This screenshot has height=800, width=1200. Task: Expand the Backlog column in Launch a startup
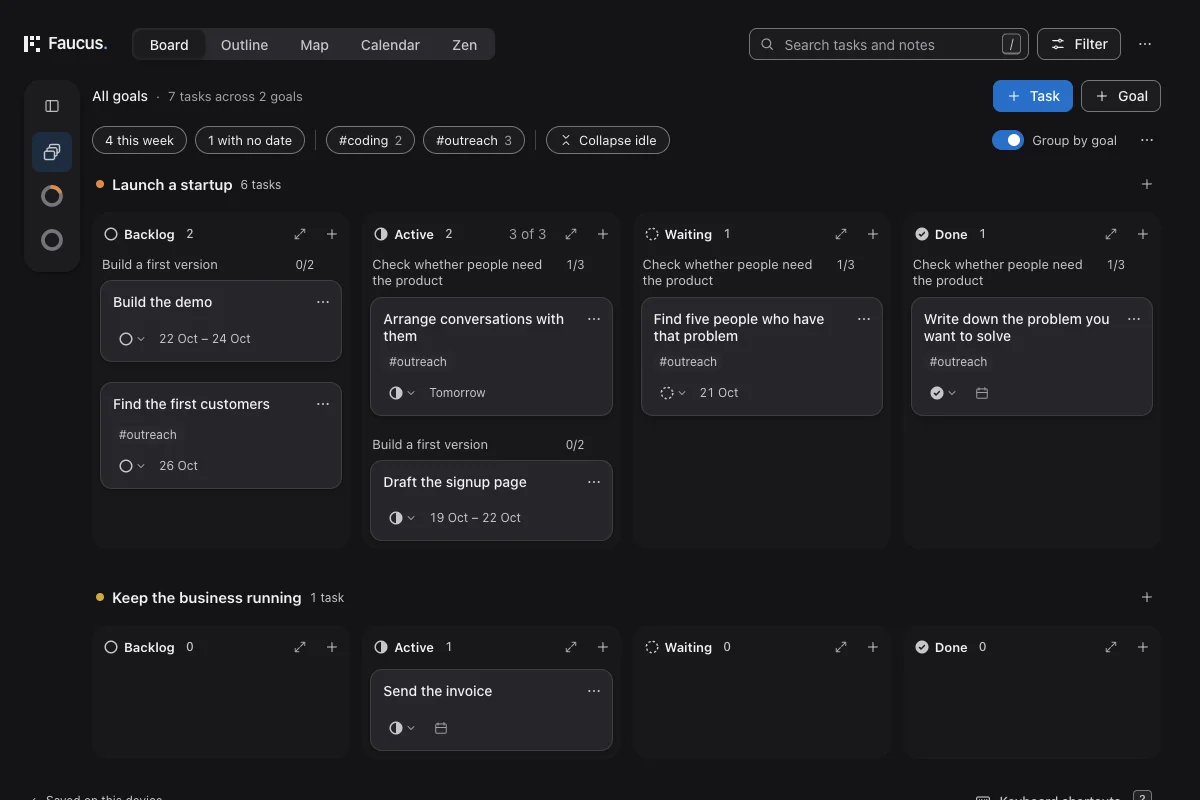coord(300,234)
